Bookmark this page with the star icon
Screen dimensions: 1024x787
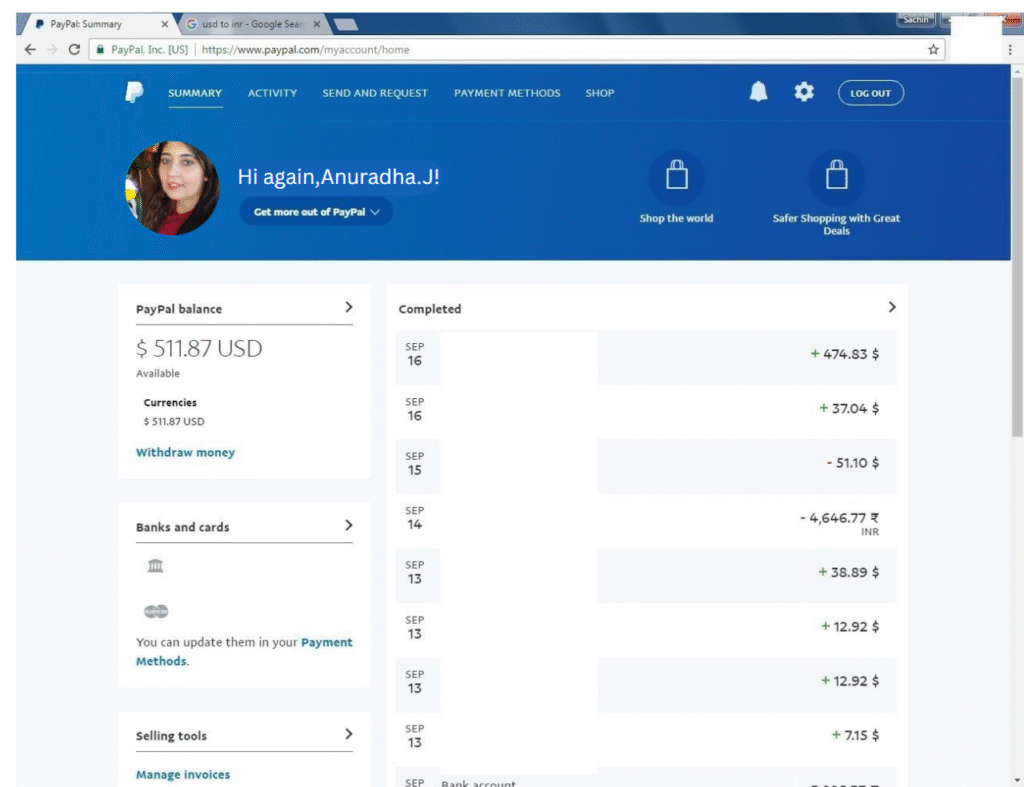pos(933,49)
